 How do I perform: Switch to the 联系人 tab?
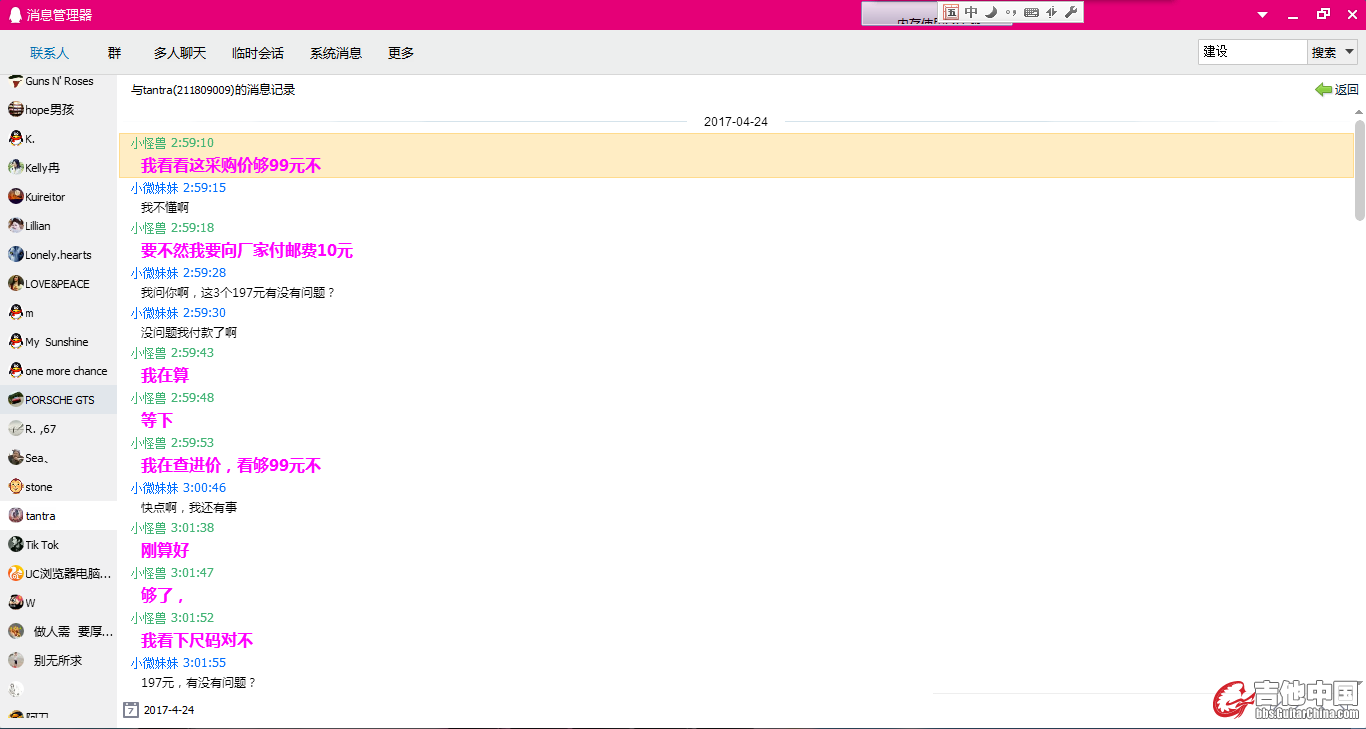tap(50, 53)
